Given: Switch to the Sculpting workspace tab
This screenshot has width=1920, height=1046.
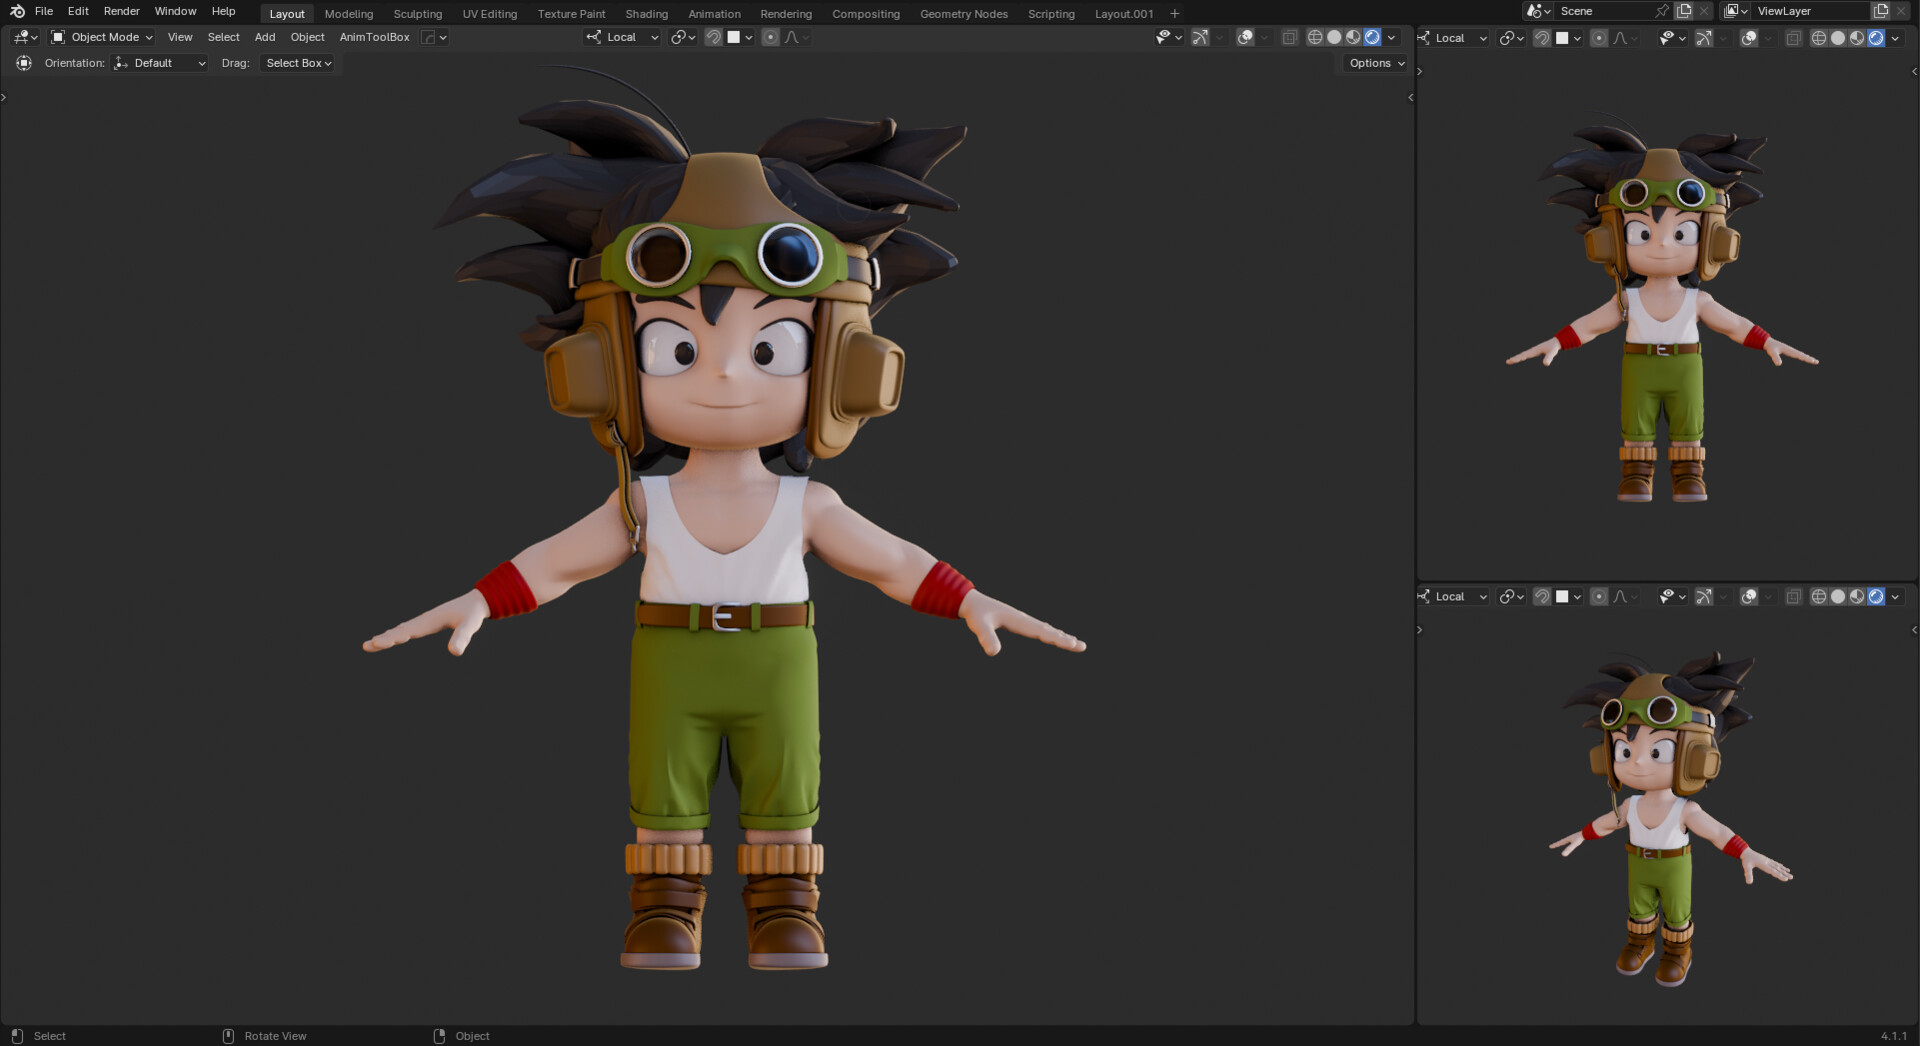Looking at the screenshot, I should click(x=417, y=13).
